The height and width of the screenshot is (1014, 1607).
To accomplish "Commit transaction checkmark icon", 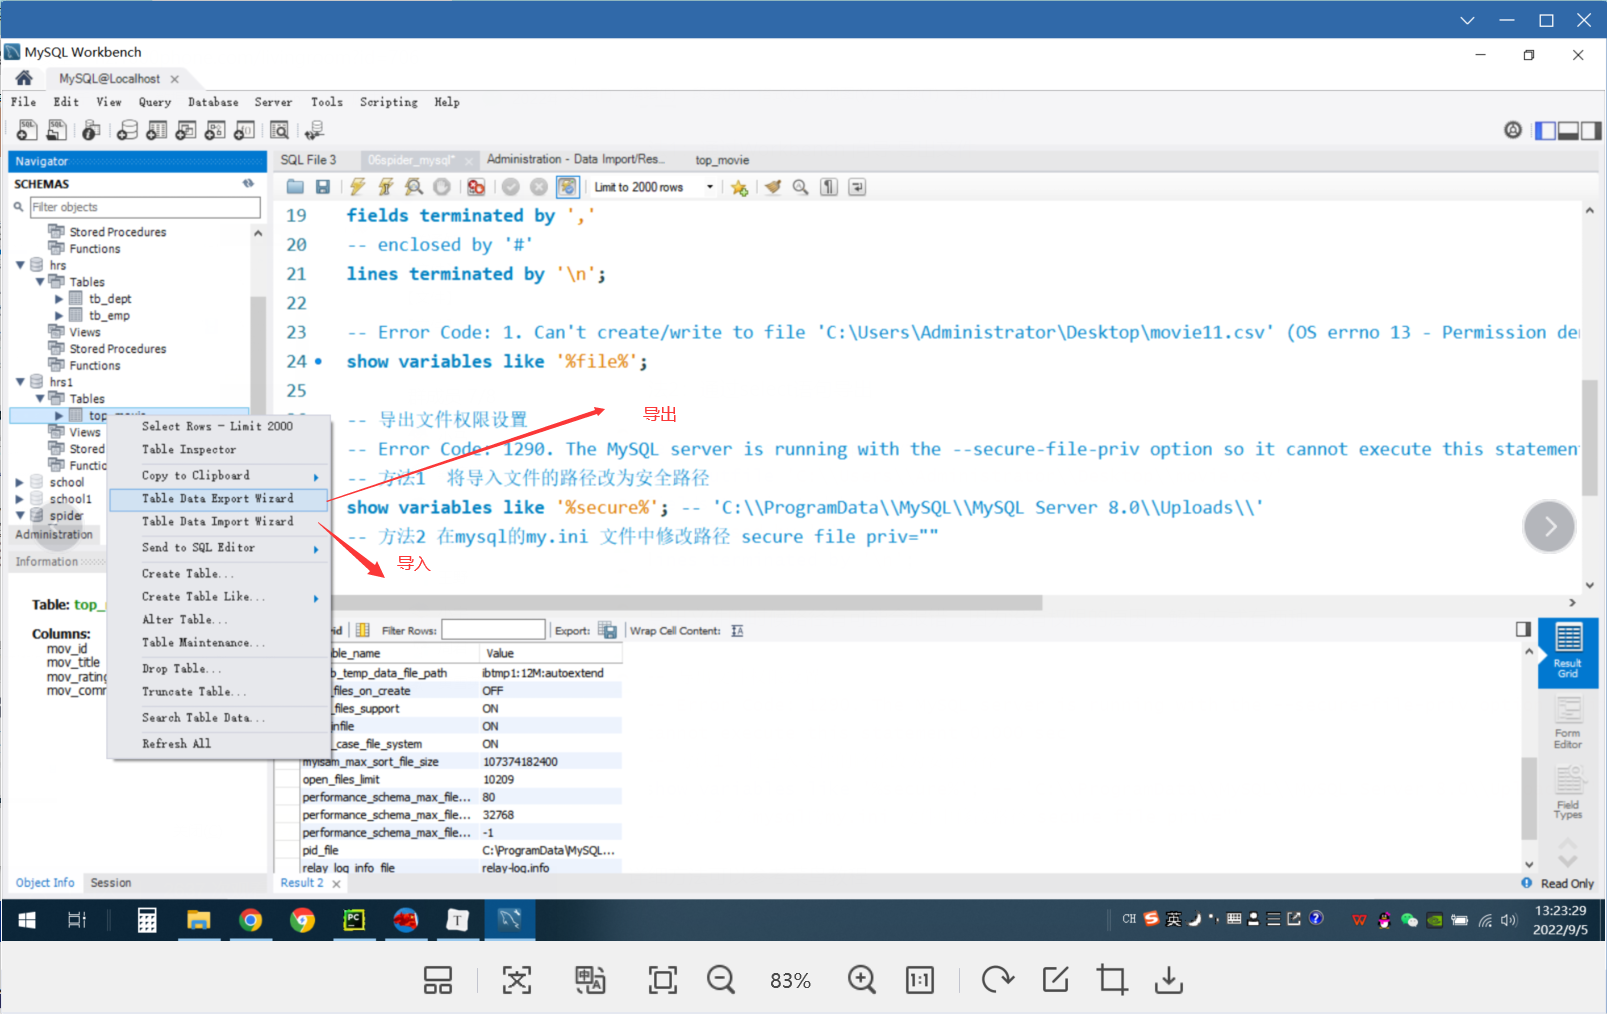I will point(511,187).
